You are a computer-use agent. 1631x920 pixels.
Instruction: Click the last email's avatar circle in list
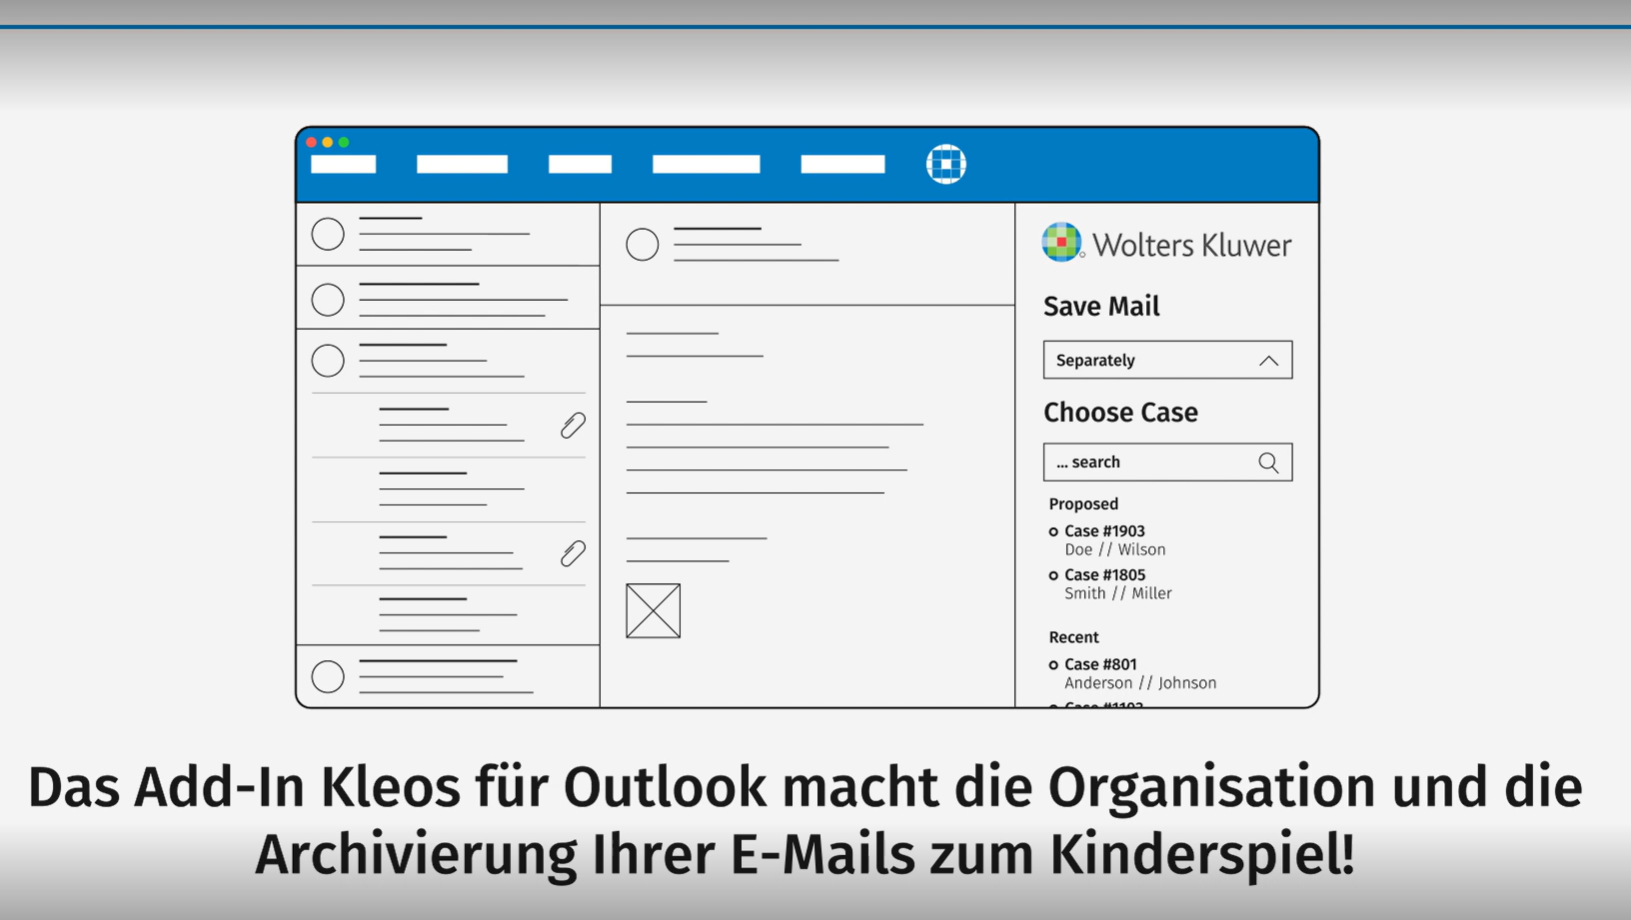coord(328,677)
